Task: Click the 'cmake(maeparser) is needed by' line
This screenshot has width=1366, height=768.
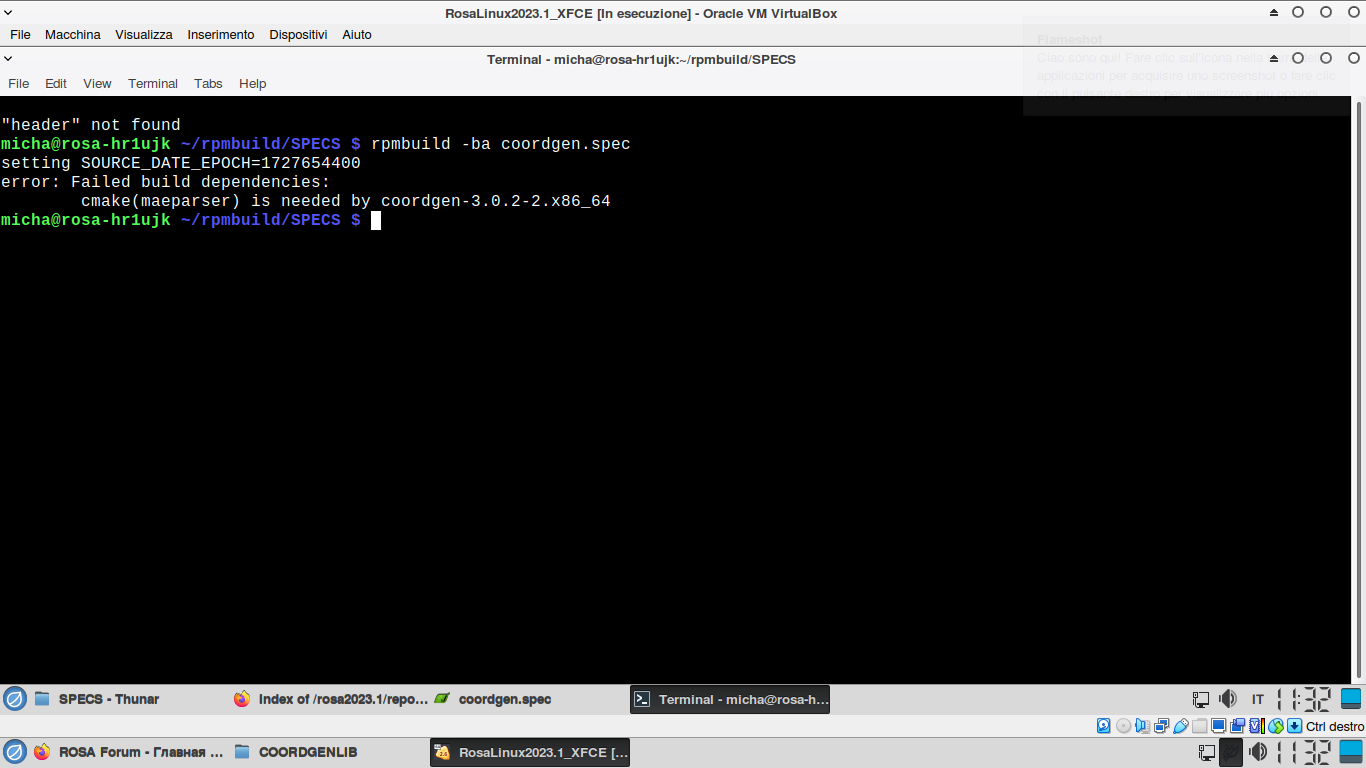Action: tap(346, 201)
